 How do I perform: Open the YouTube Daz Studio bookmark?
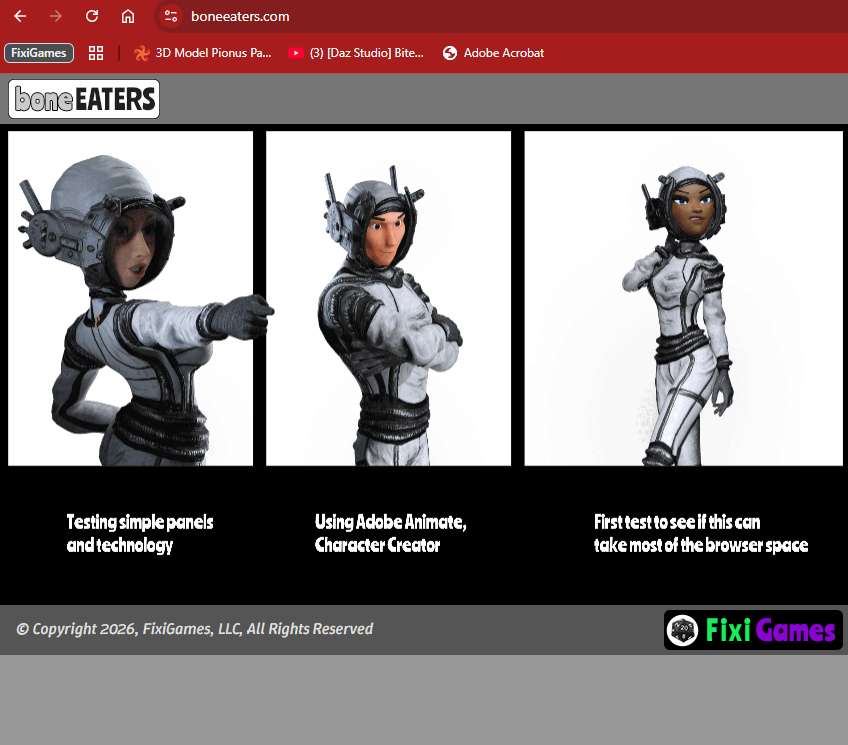coord(356,53)
